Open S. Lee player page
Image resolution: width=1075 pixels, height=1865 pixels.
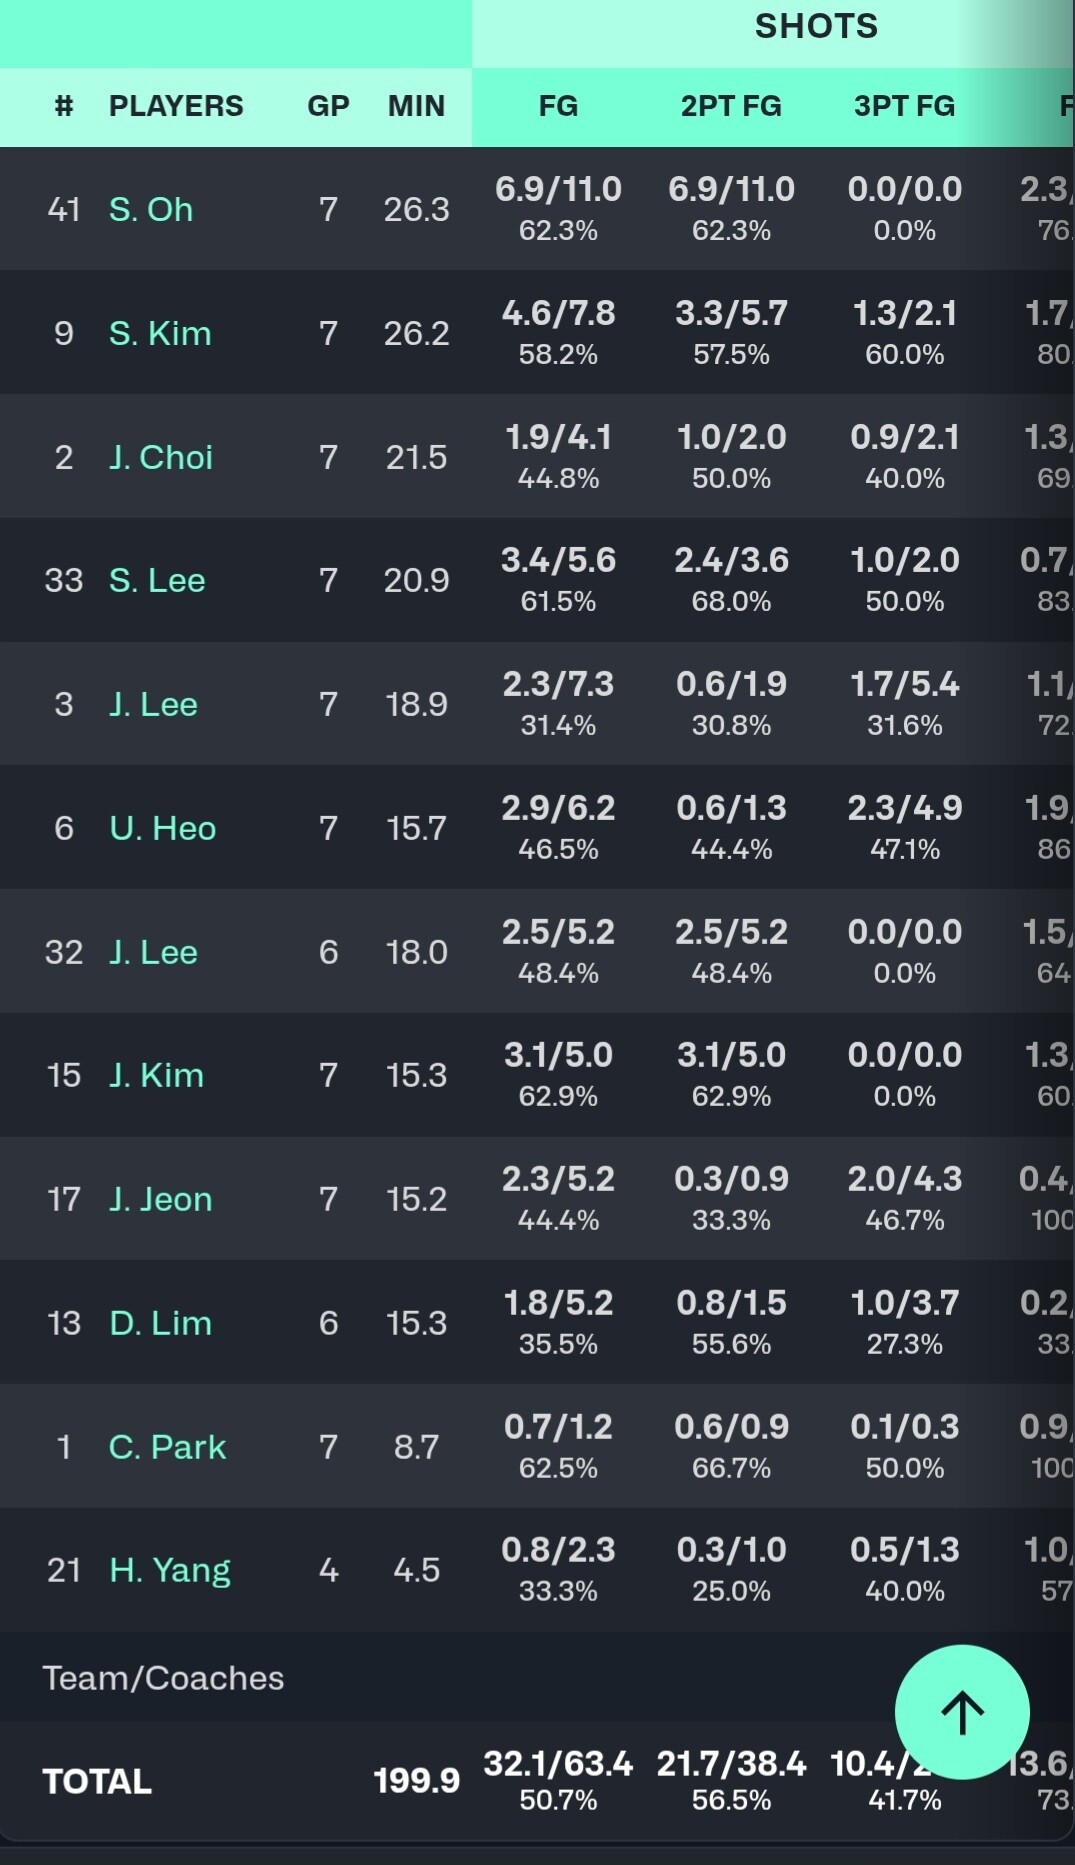(157, 581)
